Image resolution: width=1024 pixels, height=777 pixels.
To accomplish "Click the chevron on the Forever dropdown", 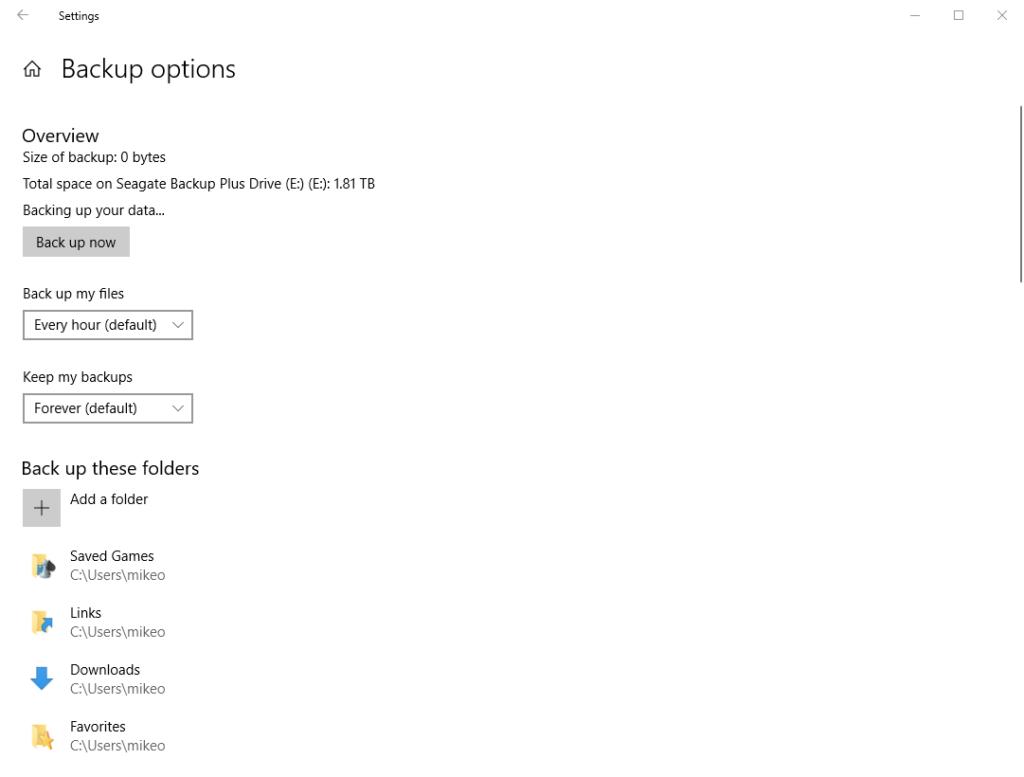I will (178, 408).
